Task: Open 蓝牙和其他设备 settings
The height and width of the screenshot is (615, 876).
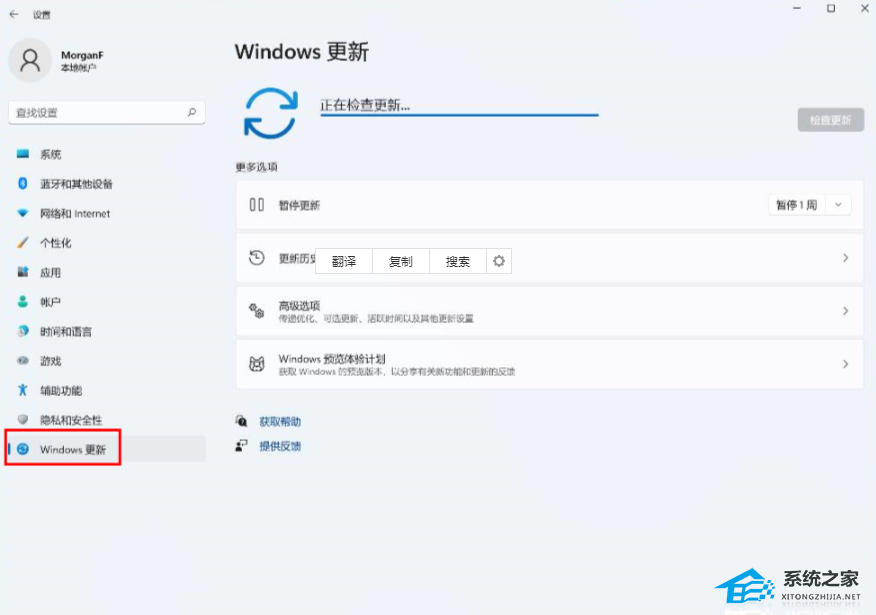Action: click(x=106, y=184)
